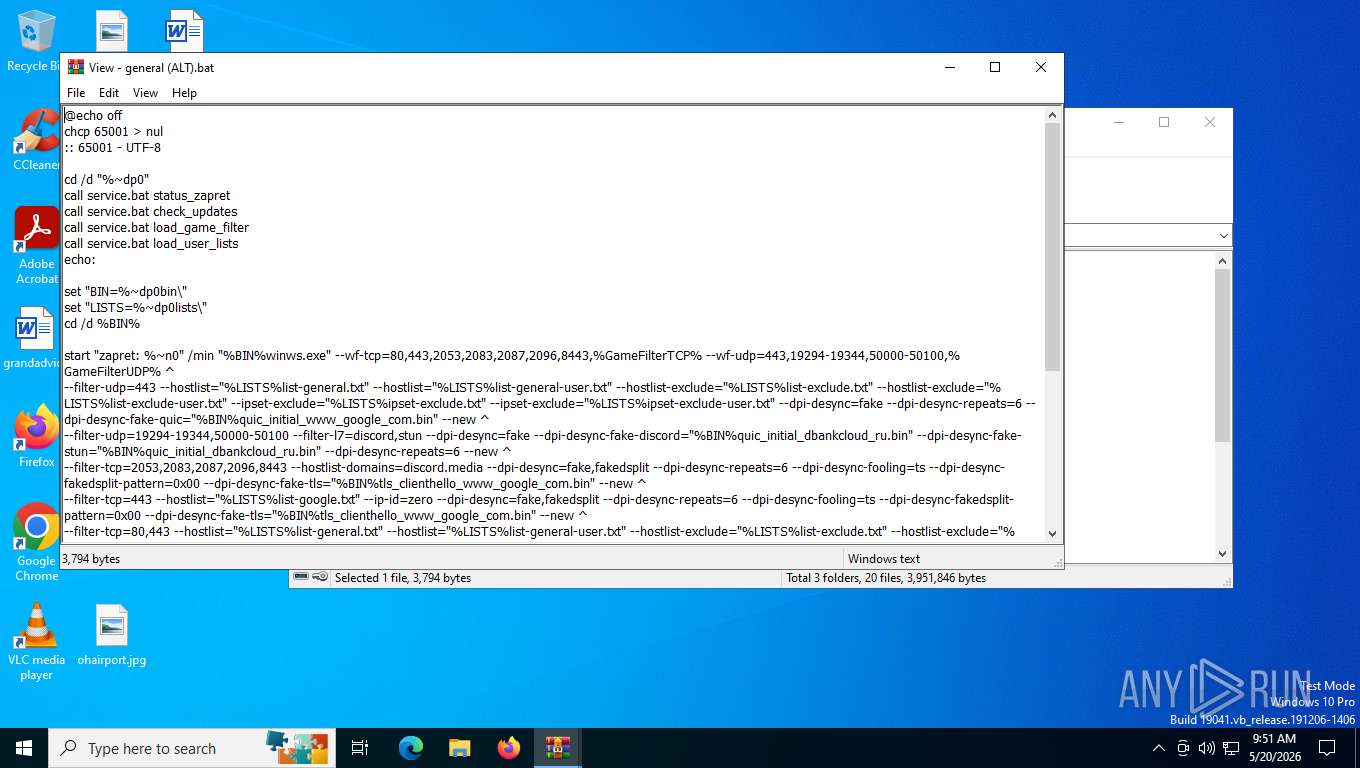Launch Firefox desktop shortcut
The height and width of the screenshot is (768, 1360).
tap(37, 436)
